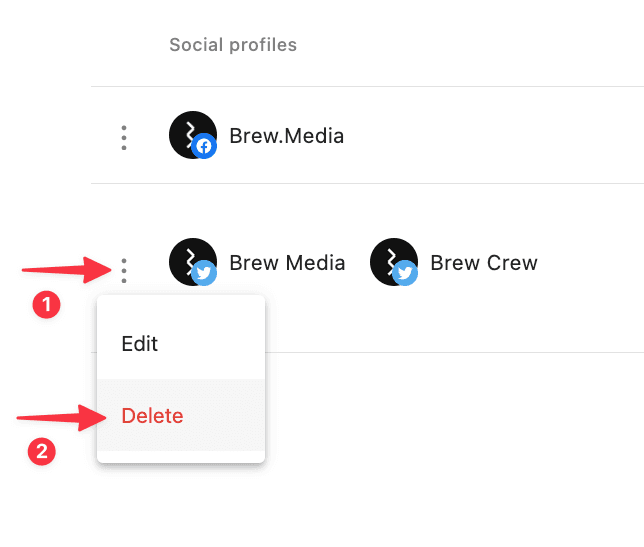Choose Edit from the context menu
The height and width of the screenshot is (547, 644).
(140, 344)
